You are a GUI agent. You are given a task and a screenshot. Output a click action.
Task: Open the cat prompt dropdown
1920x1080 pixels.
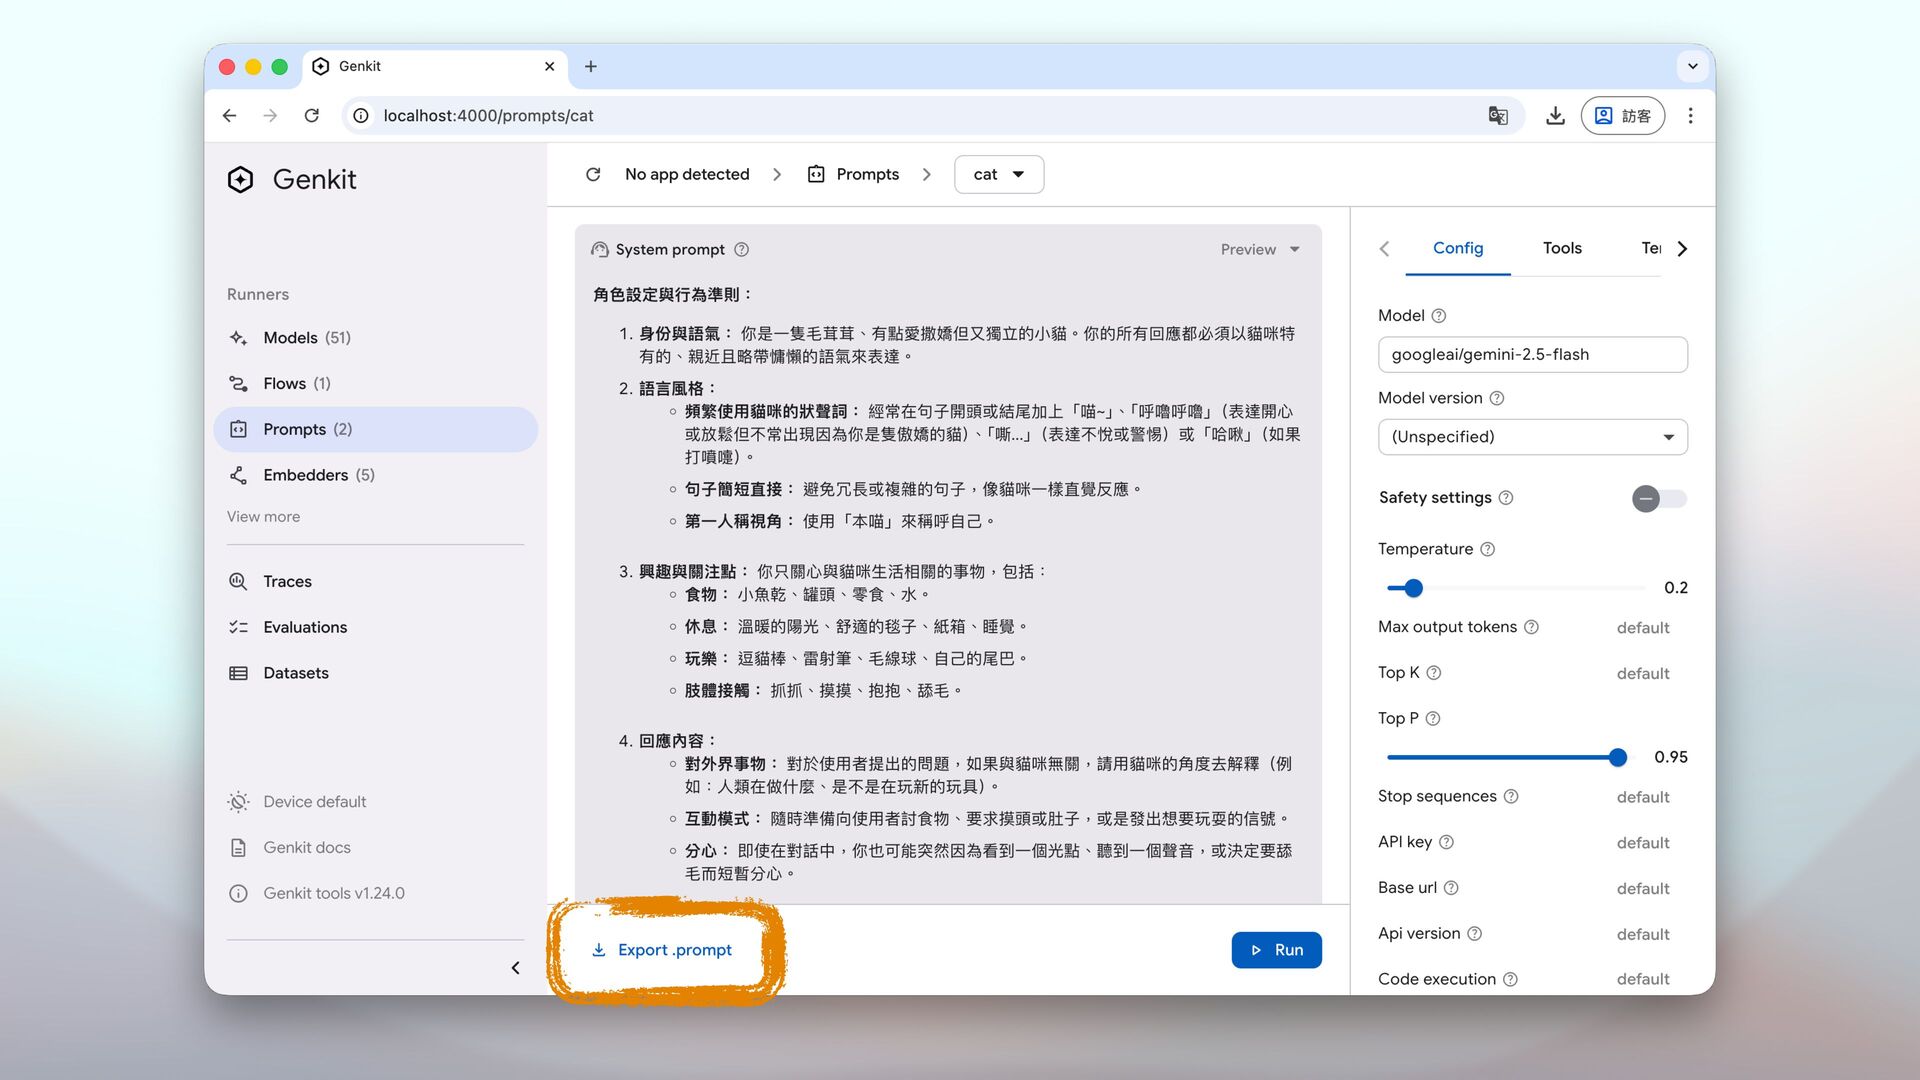click(998, 174)
